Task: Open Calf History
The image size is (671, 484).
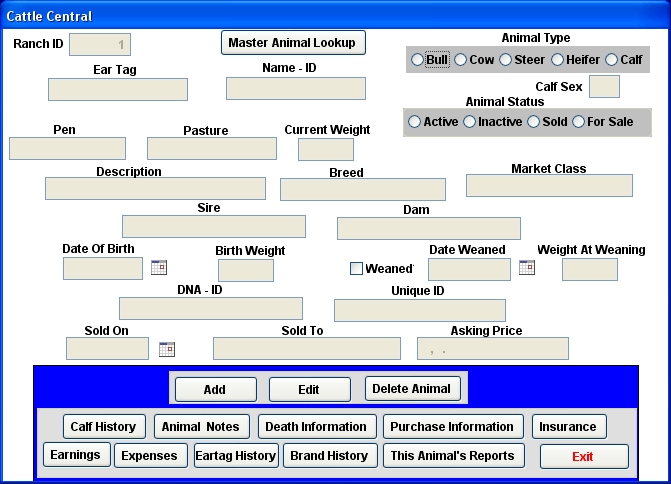Action: tap(103, 427)
